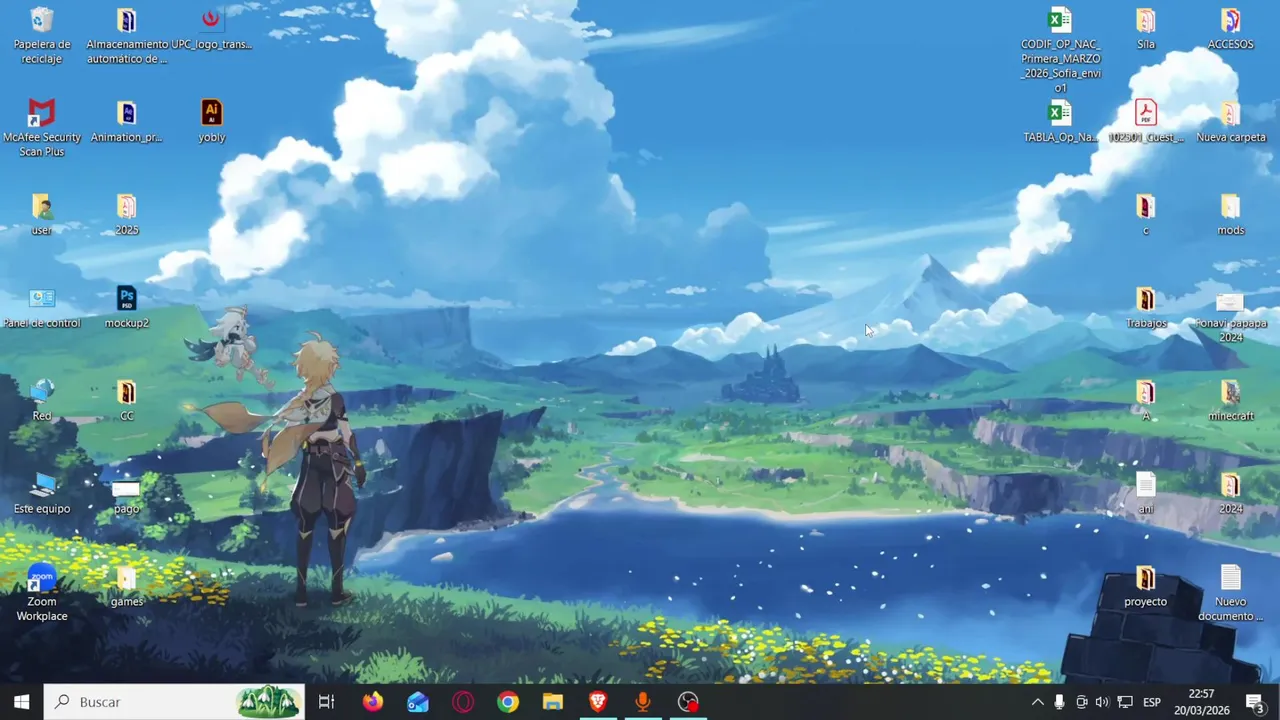This screenshot has width=1280, height=720.
Task: Select the 2024 archive icon
Action: click(x=1231, y=493)
